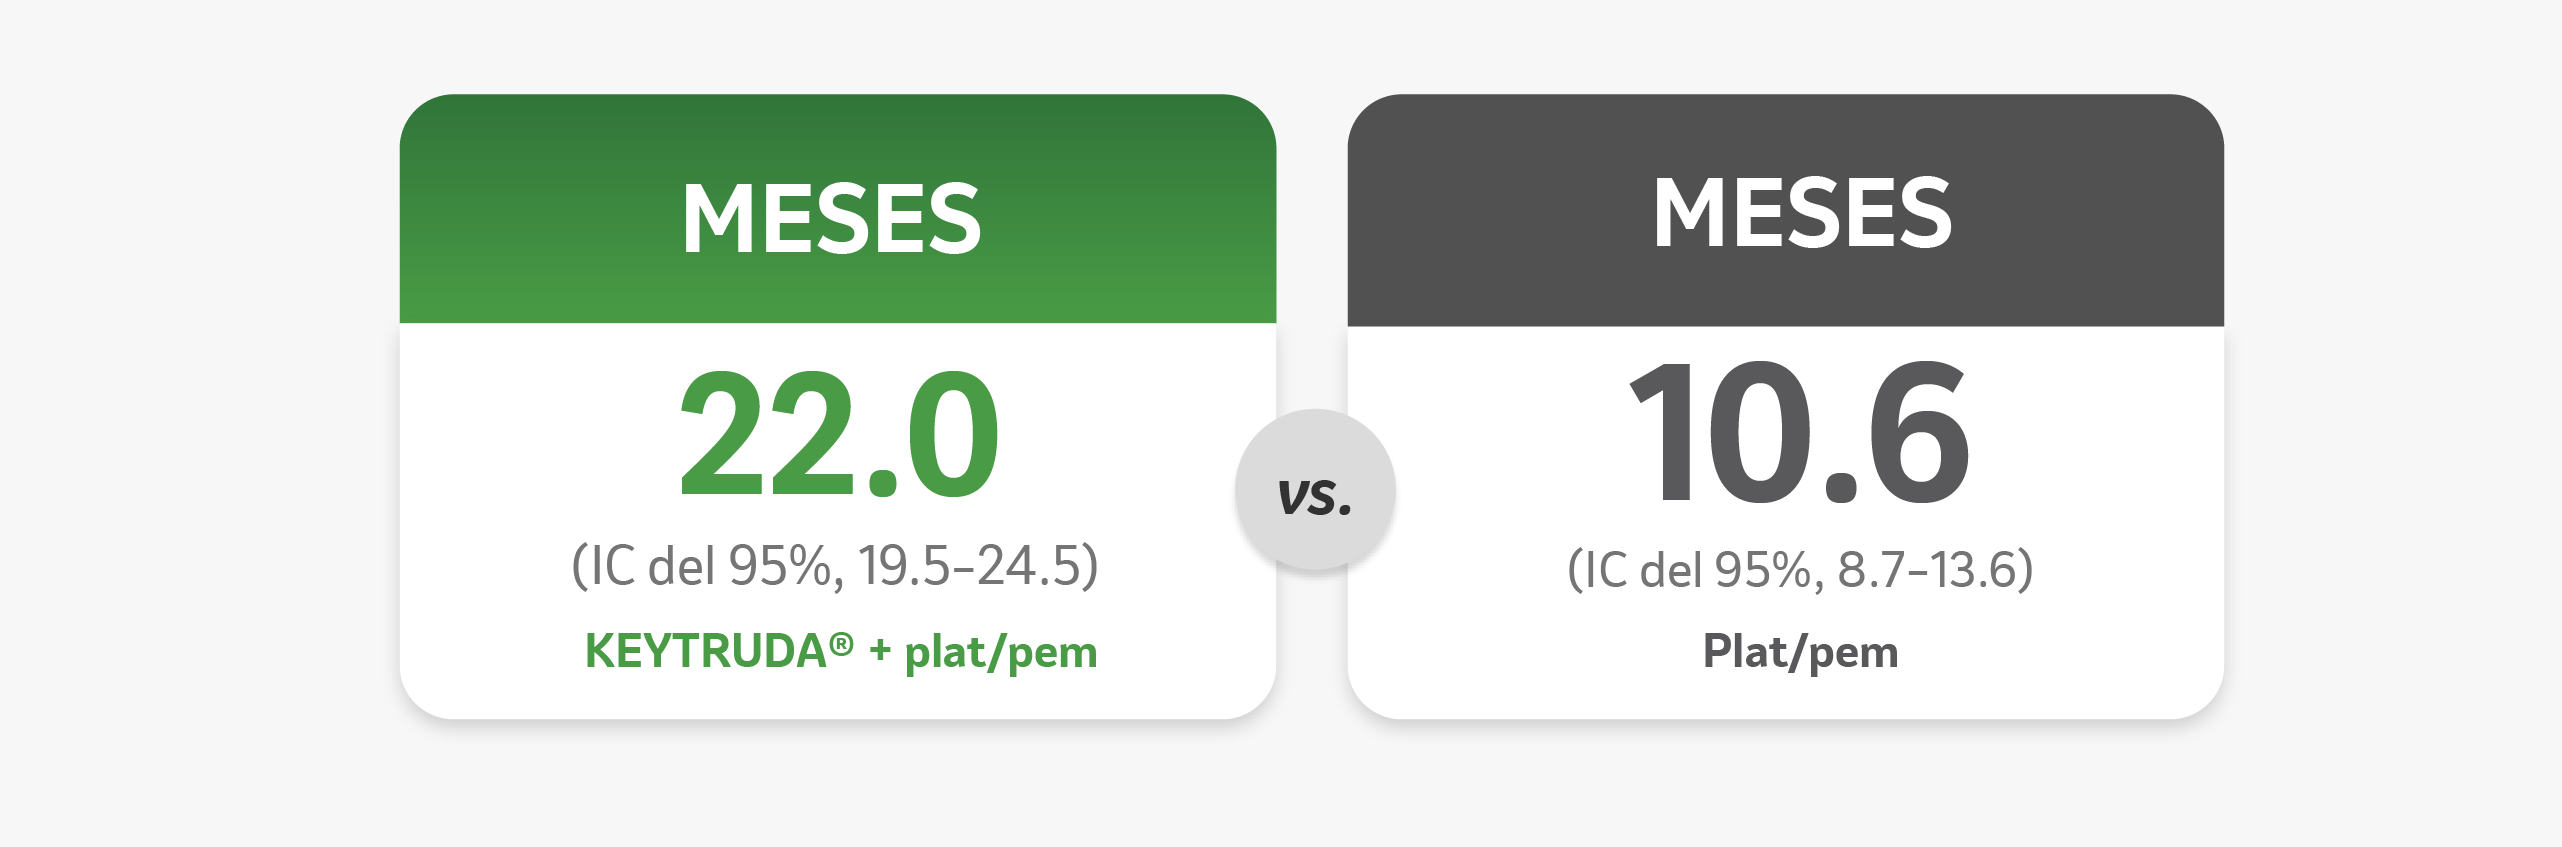Click the word KEYTRUDA
This screenshot has width=2562, height=847.
pyautogui.click(x=706, y=651)
